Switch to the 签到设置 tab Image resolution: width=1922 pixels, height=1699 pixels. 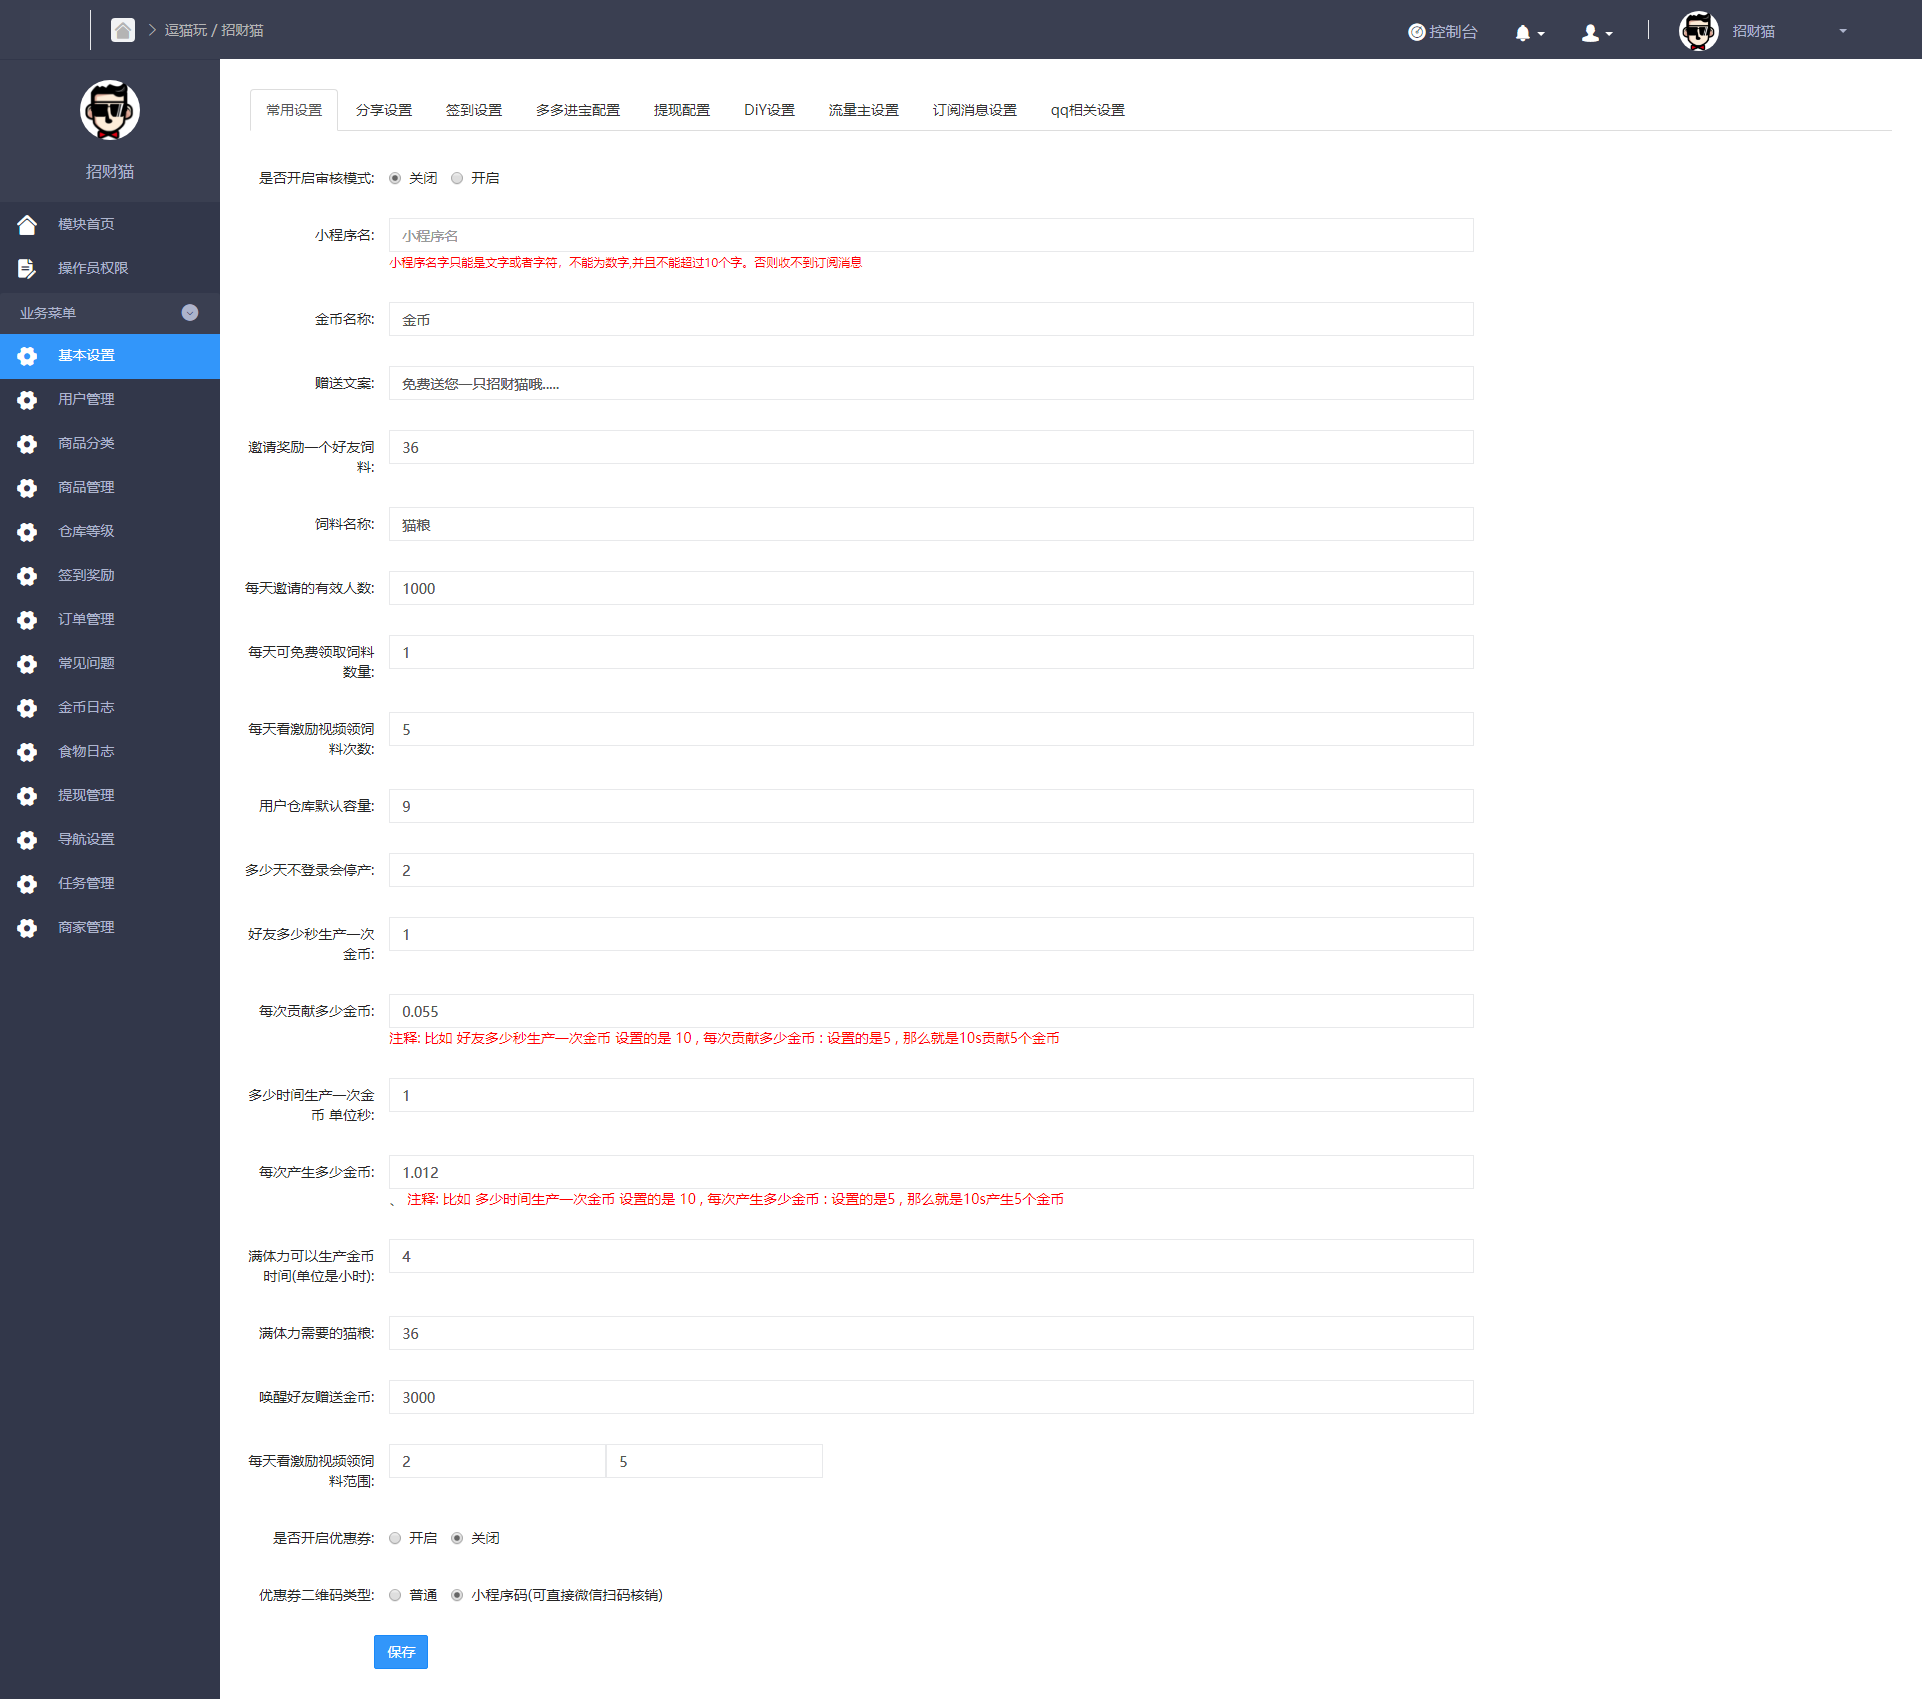tap(474, 110)
